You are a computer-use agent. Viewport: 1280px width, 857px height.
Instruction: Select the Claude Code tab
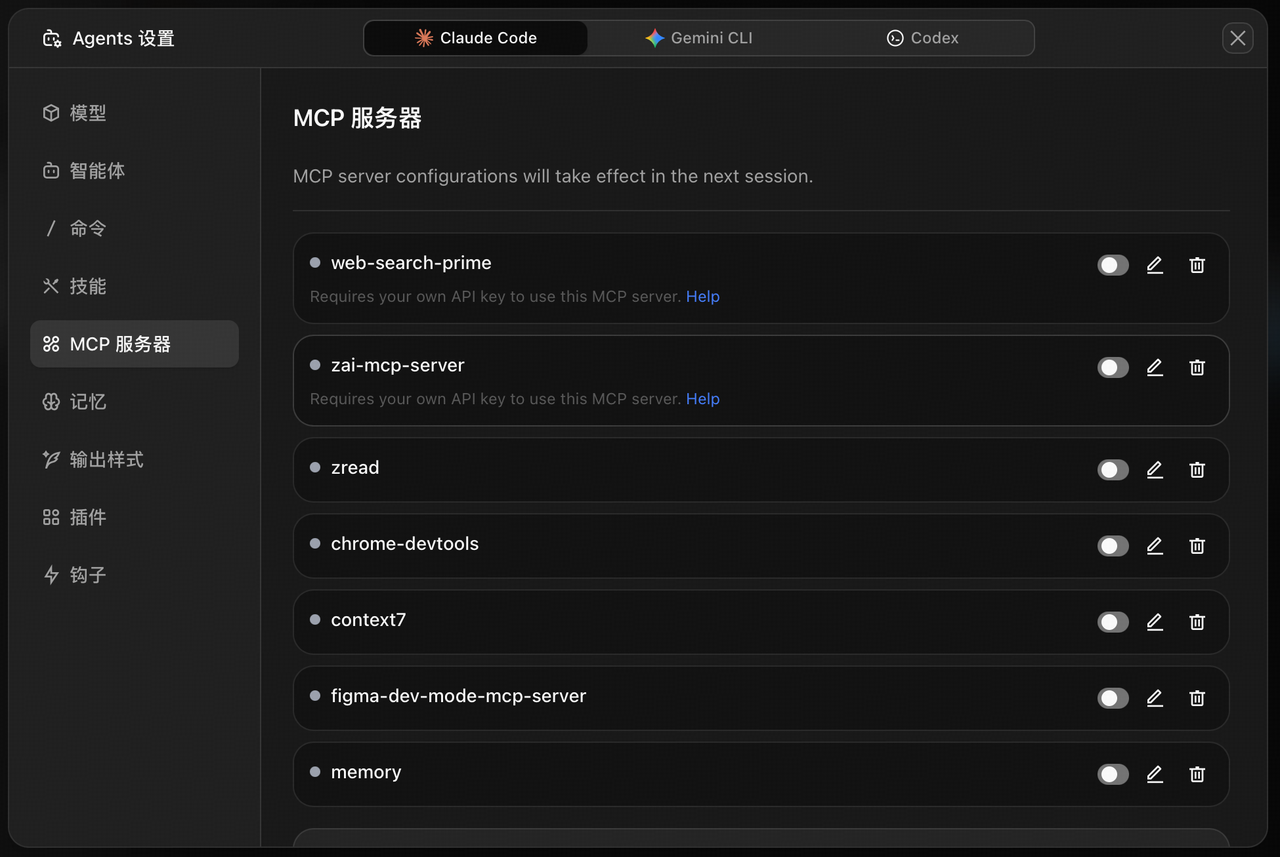point(476,38)
